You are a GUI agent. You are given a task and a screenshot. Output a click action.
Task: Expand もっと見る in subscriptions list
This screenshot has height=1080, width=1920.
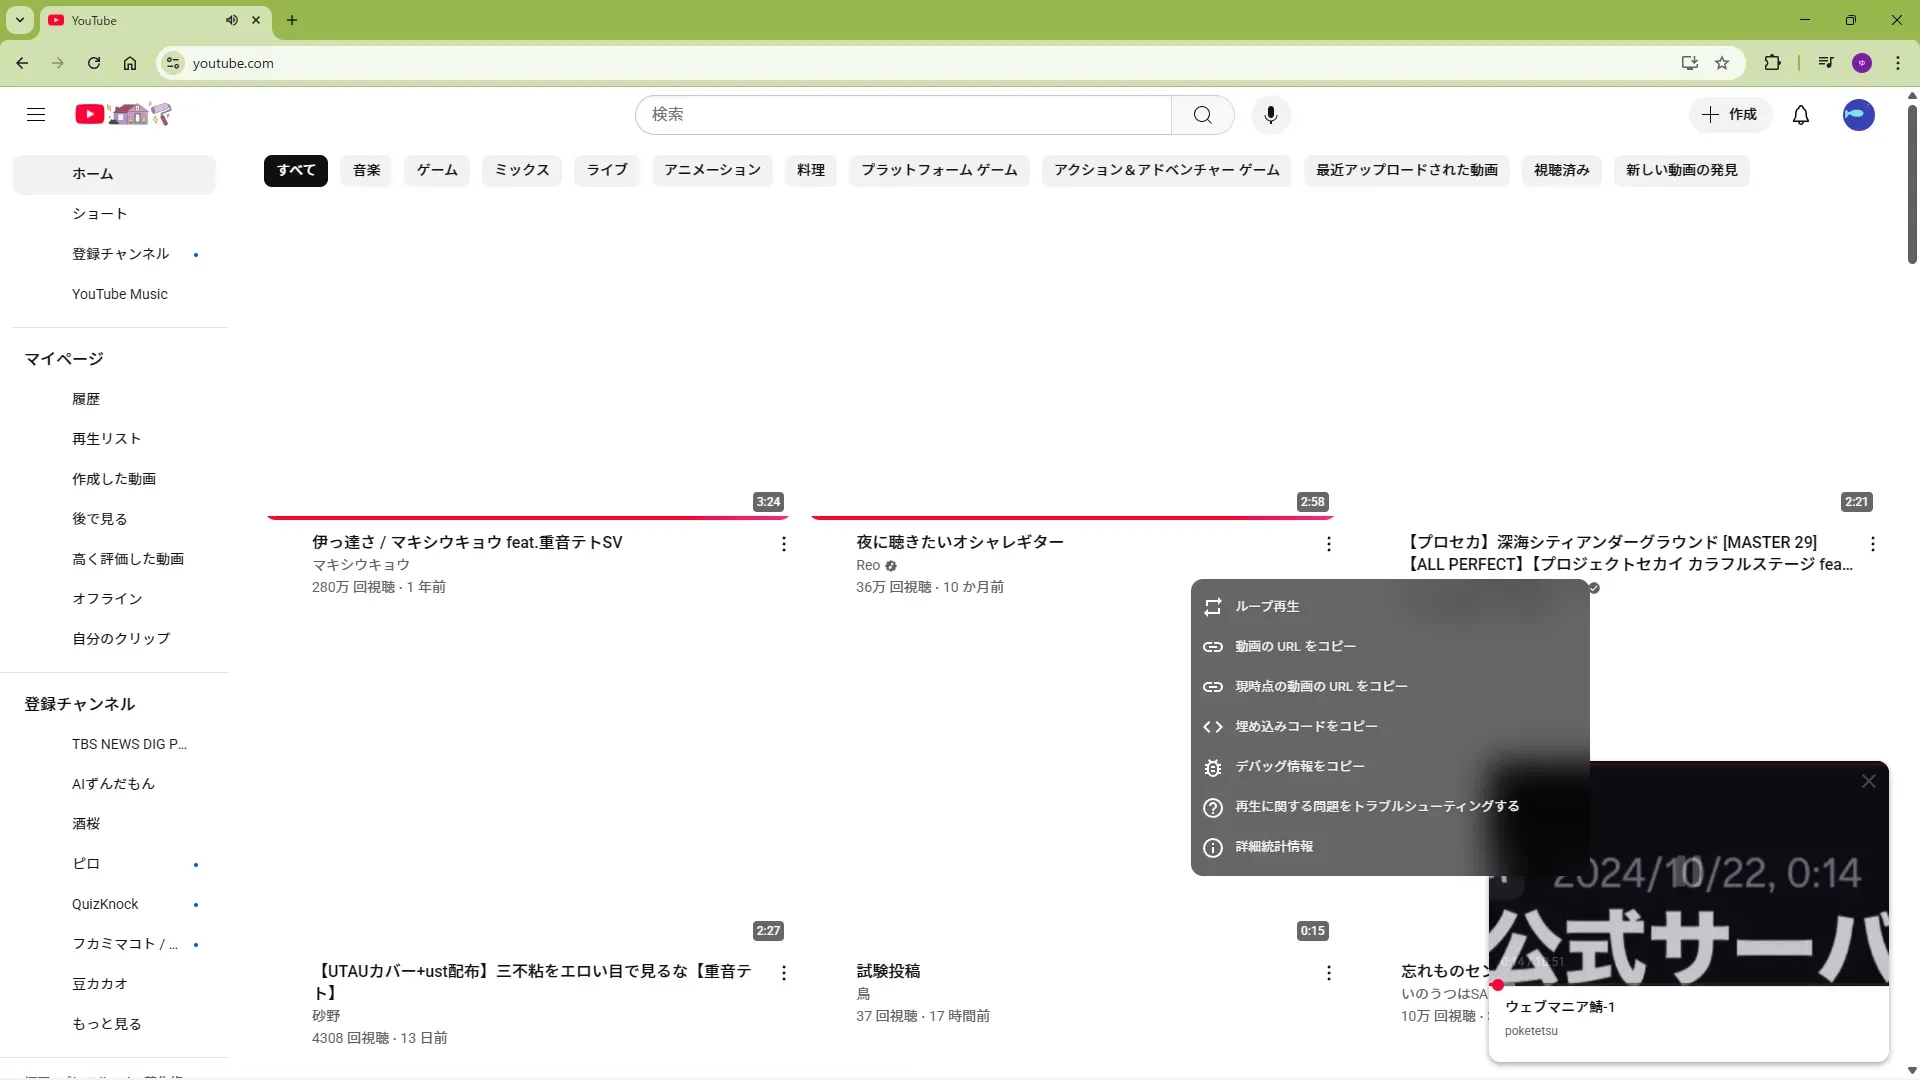106,1024
